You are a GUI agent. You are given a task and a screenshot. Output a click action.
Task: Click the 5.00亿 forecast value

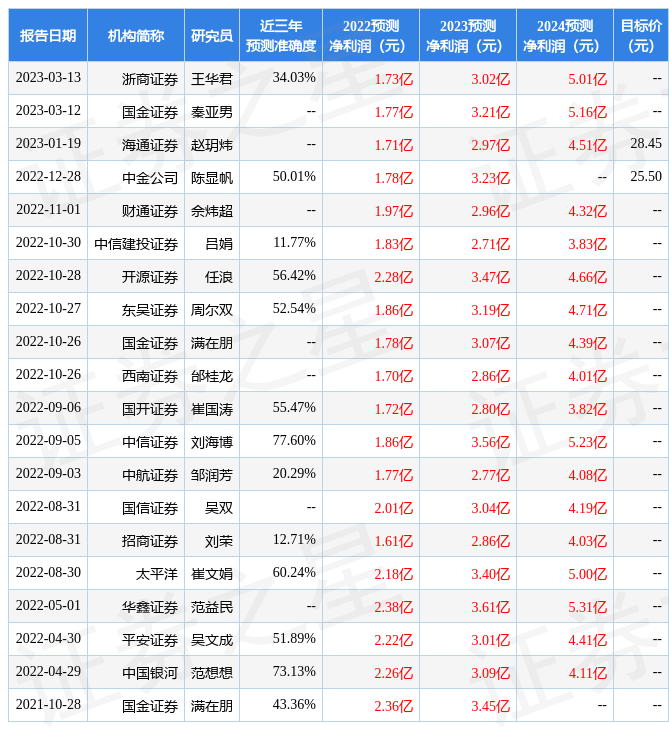point(588,575)
